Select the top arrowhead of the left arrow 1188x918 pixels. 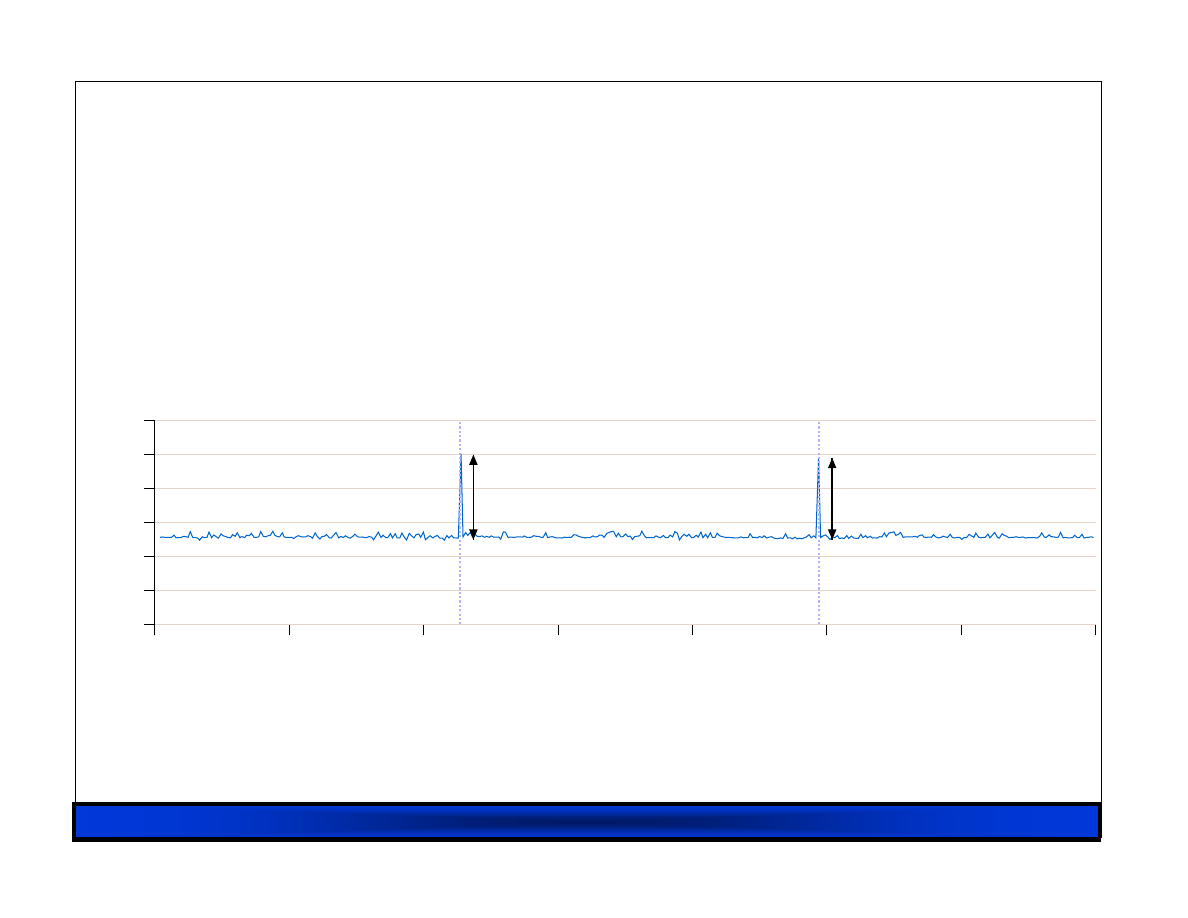tap(473, 460)
